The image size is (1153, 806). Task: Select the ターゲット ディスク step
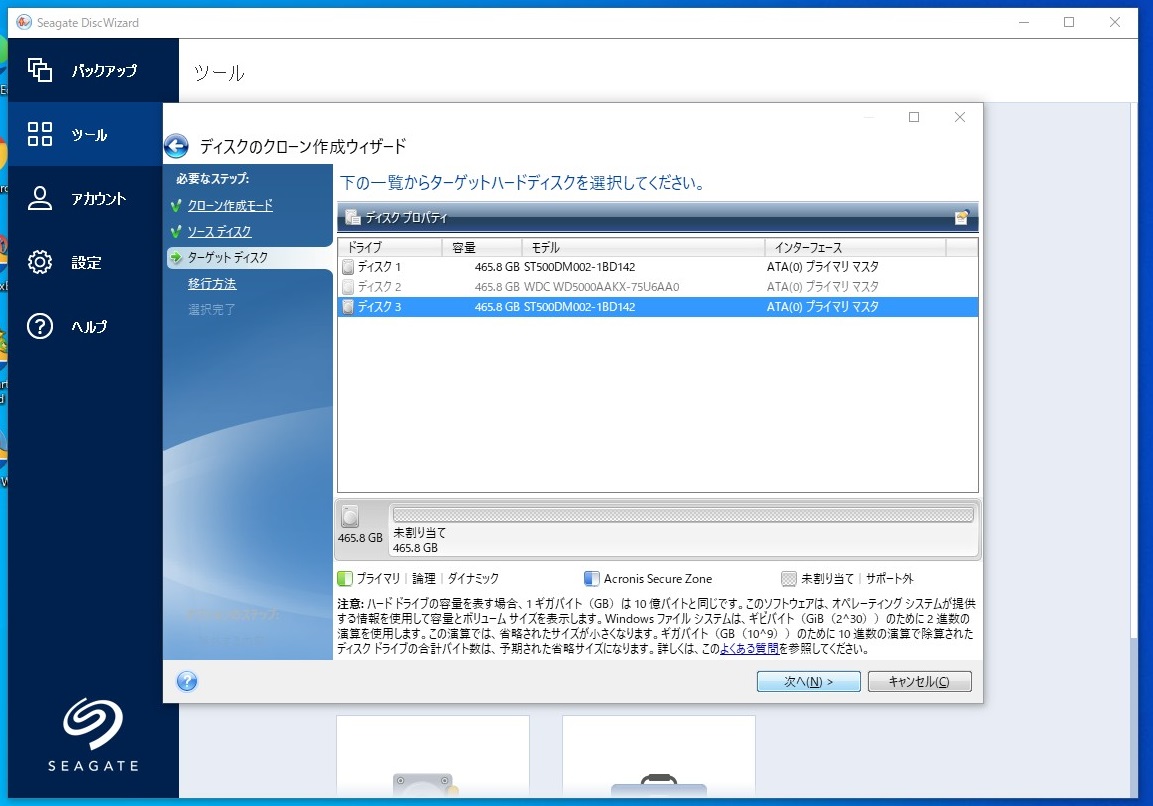[x=227, y=257]
